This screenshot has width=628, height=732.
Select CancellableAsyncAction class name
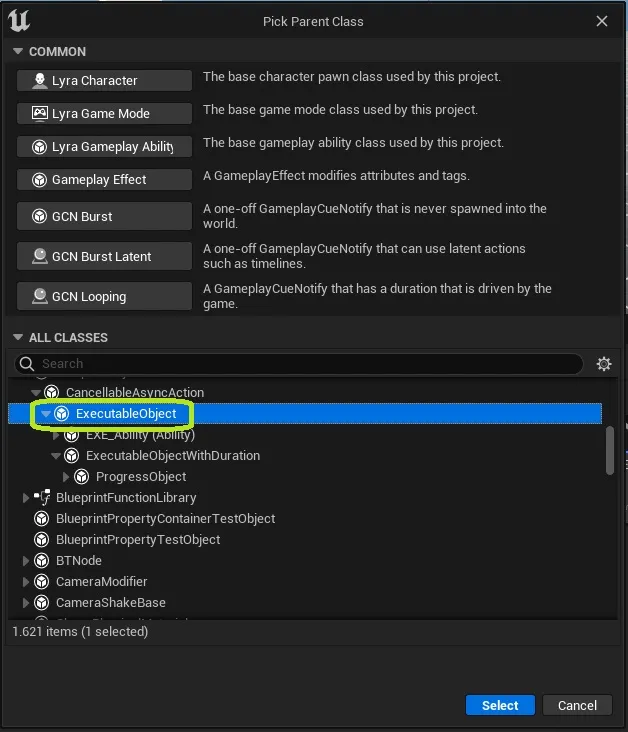coord(135,393)
